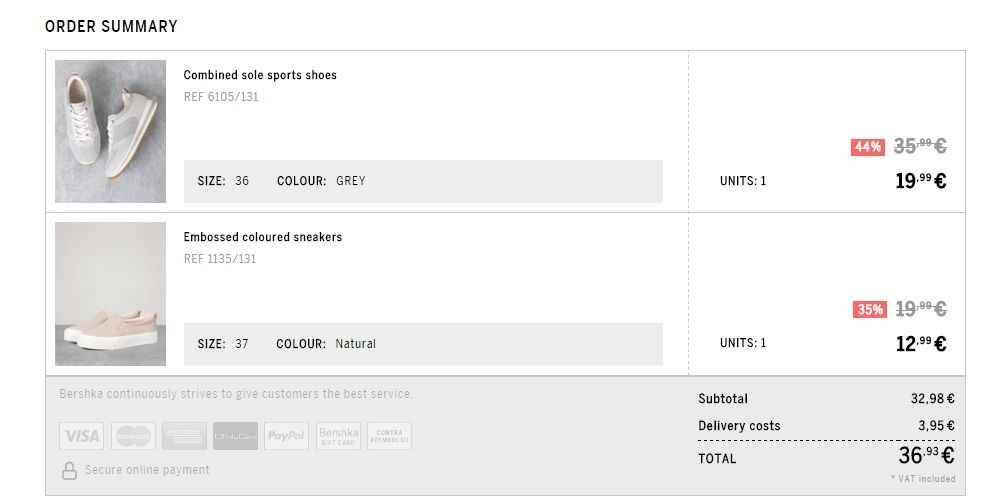
Task: Click the Natural colour label of sneakers
Action: tap(355, 344)
